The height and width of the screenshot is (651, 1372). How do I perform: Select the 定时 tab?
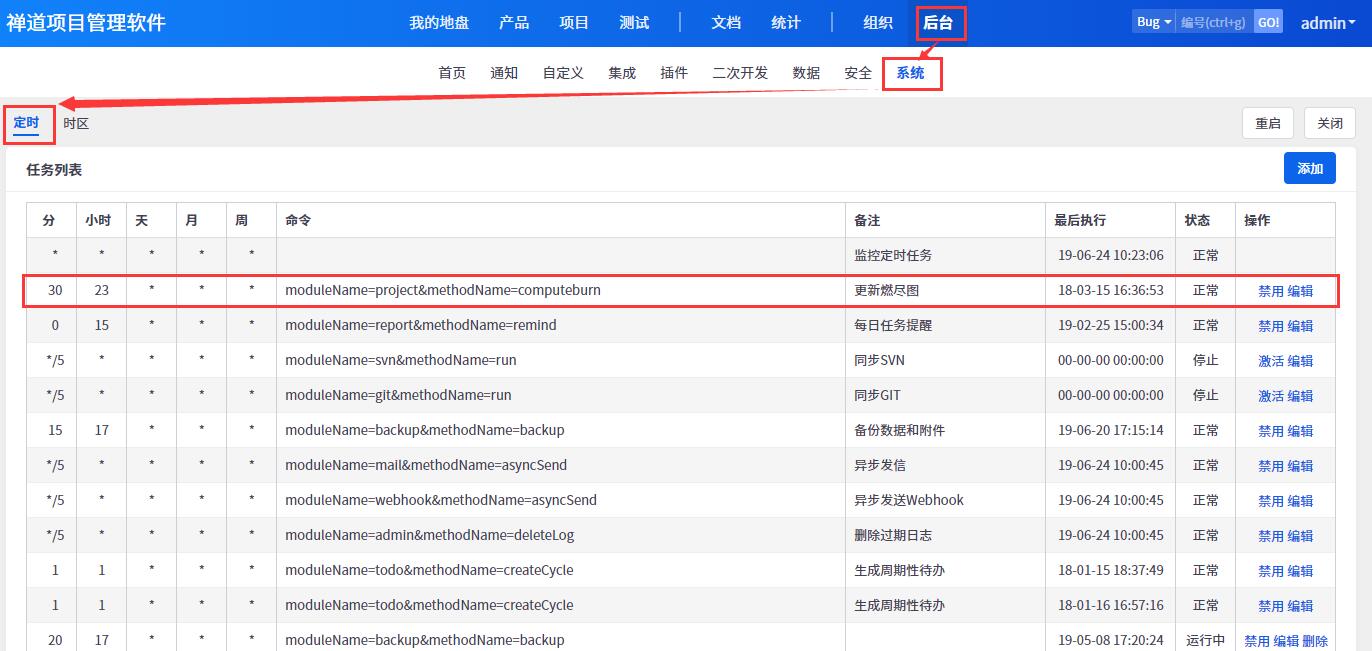point(26,123)
